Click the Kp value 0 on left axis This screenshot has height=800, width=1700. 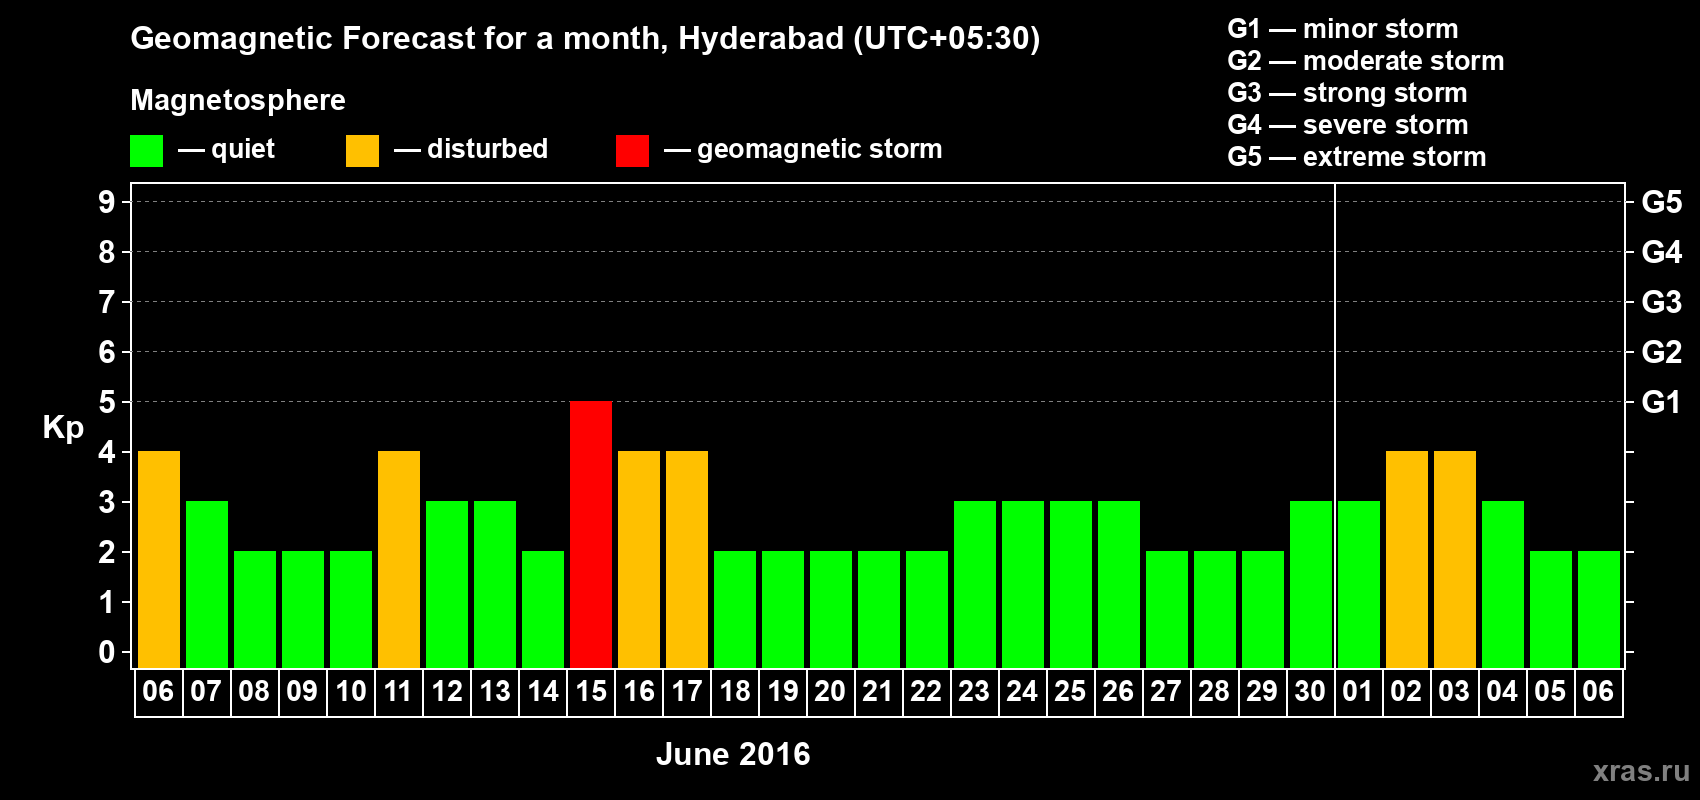click(x=107, y=652)
